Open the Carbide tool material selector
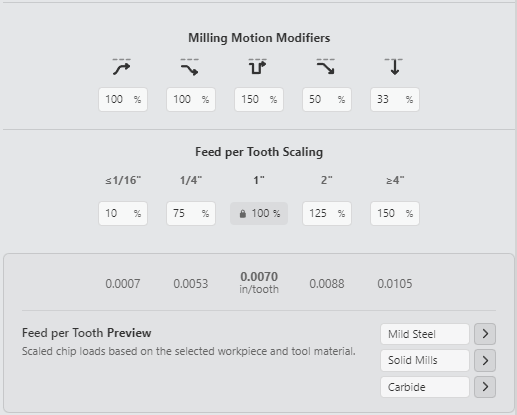The image size is (517, 415). (425, 387)
